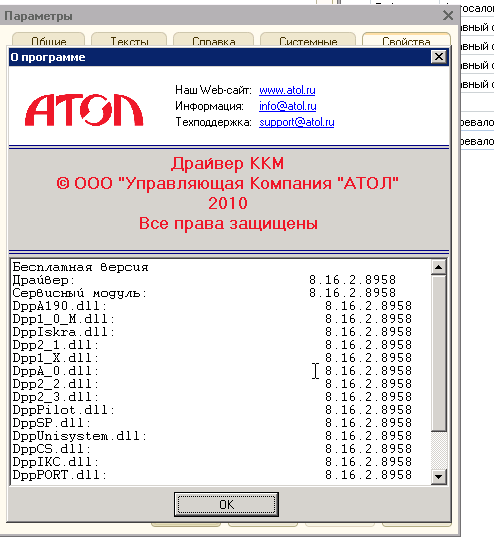Close the Параметры window

pos(448,16)
